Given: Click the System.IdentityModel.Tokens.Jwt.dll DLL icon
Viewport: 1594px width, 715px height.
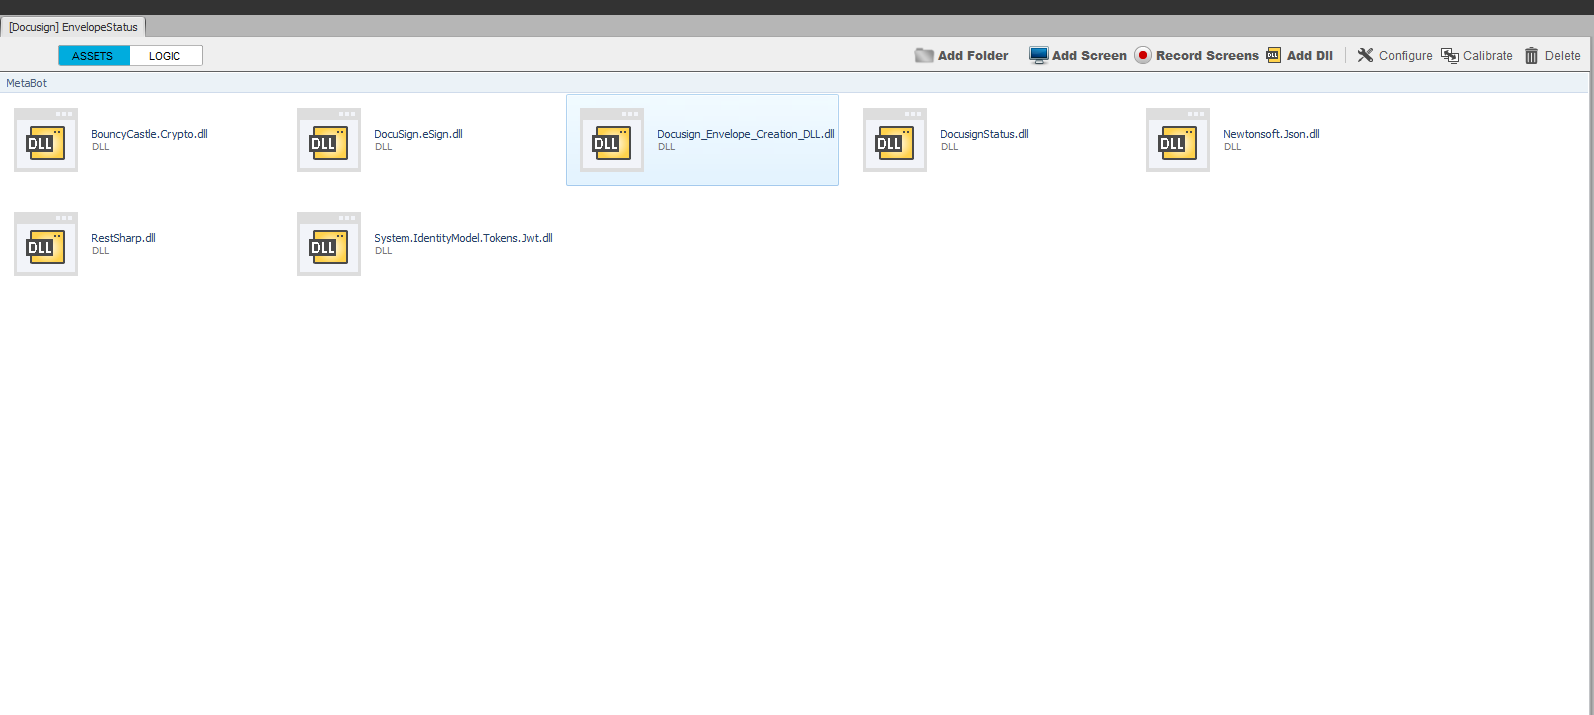Looking at the screenshot, I should [x=329, y=244].
